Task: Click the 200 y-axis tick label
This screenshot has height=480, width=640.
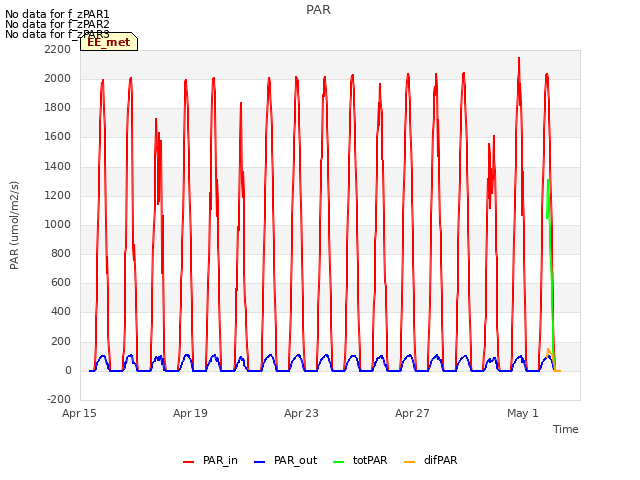Action: (x=61, y=341)
